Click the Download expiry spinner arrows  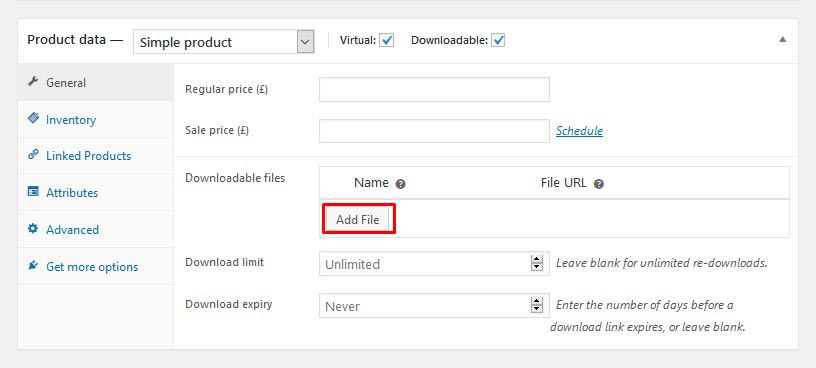pyautogui.click(x=537, y=306)
